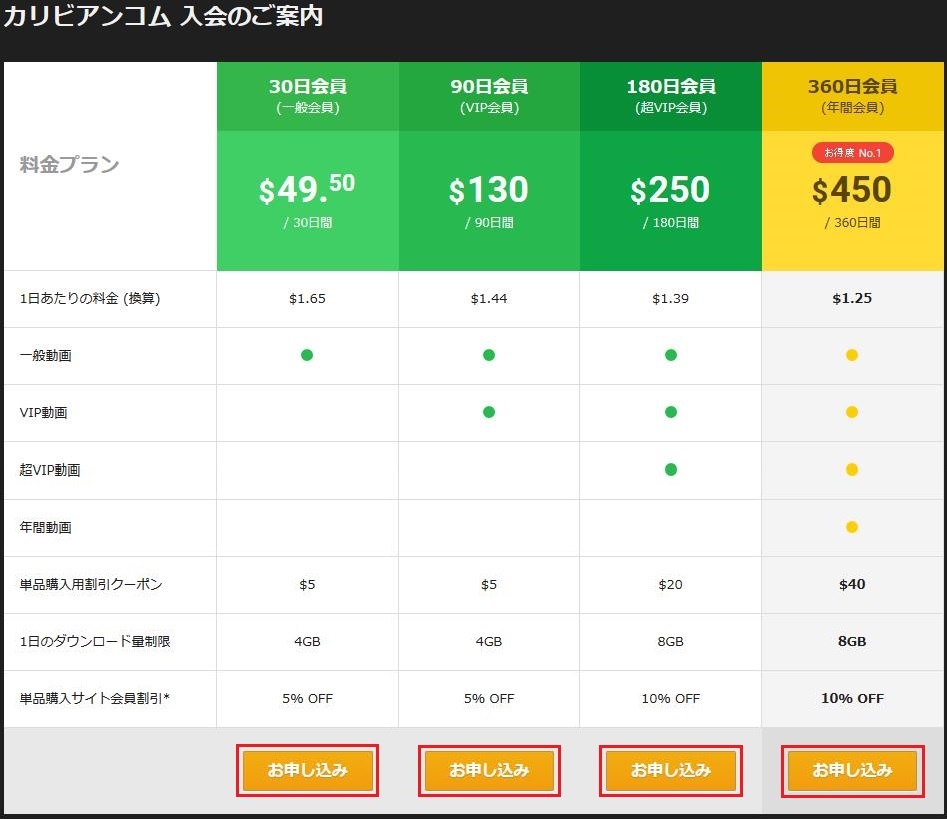
Task: Apply for the 360日会員 annual plan
Action: click(852, 770)
